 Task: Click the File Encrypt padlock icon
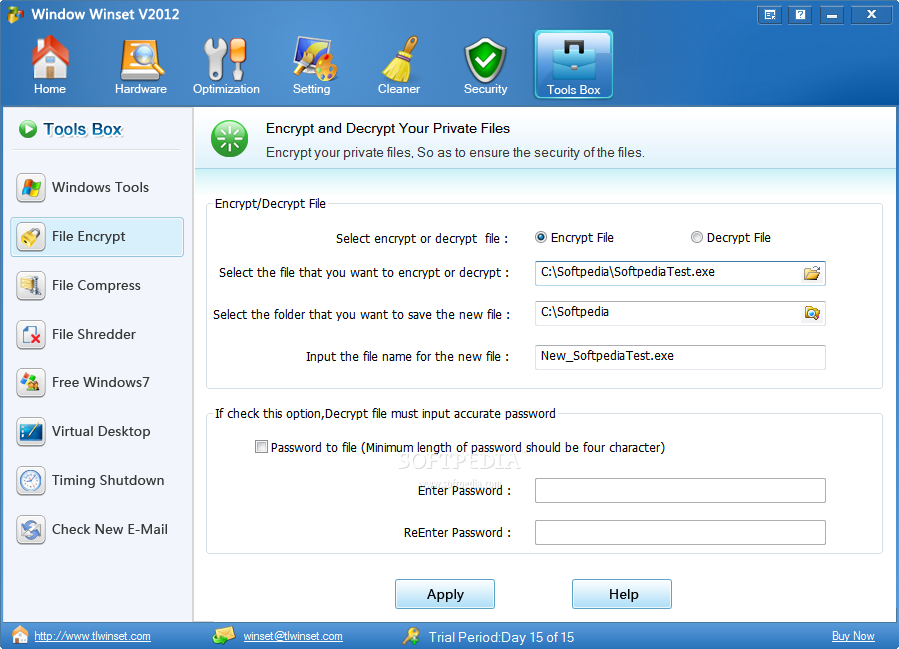pyautogui.click(x=31, y=237)
